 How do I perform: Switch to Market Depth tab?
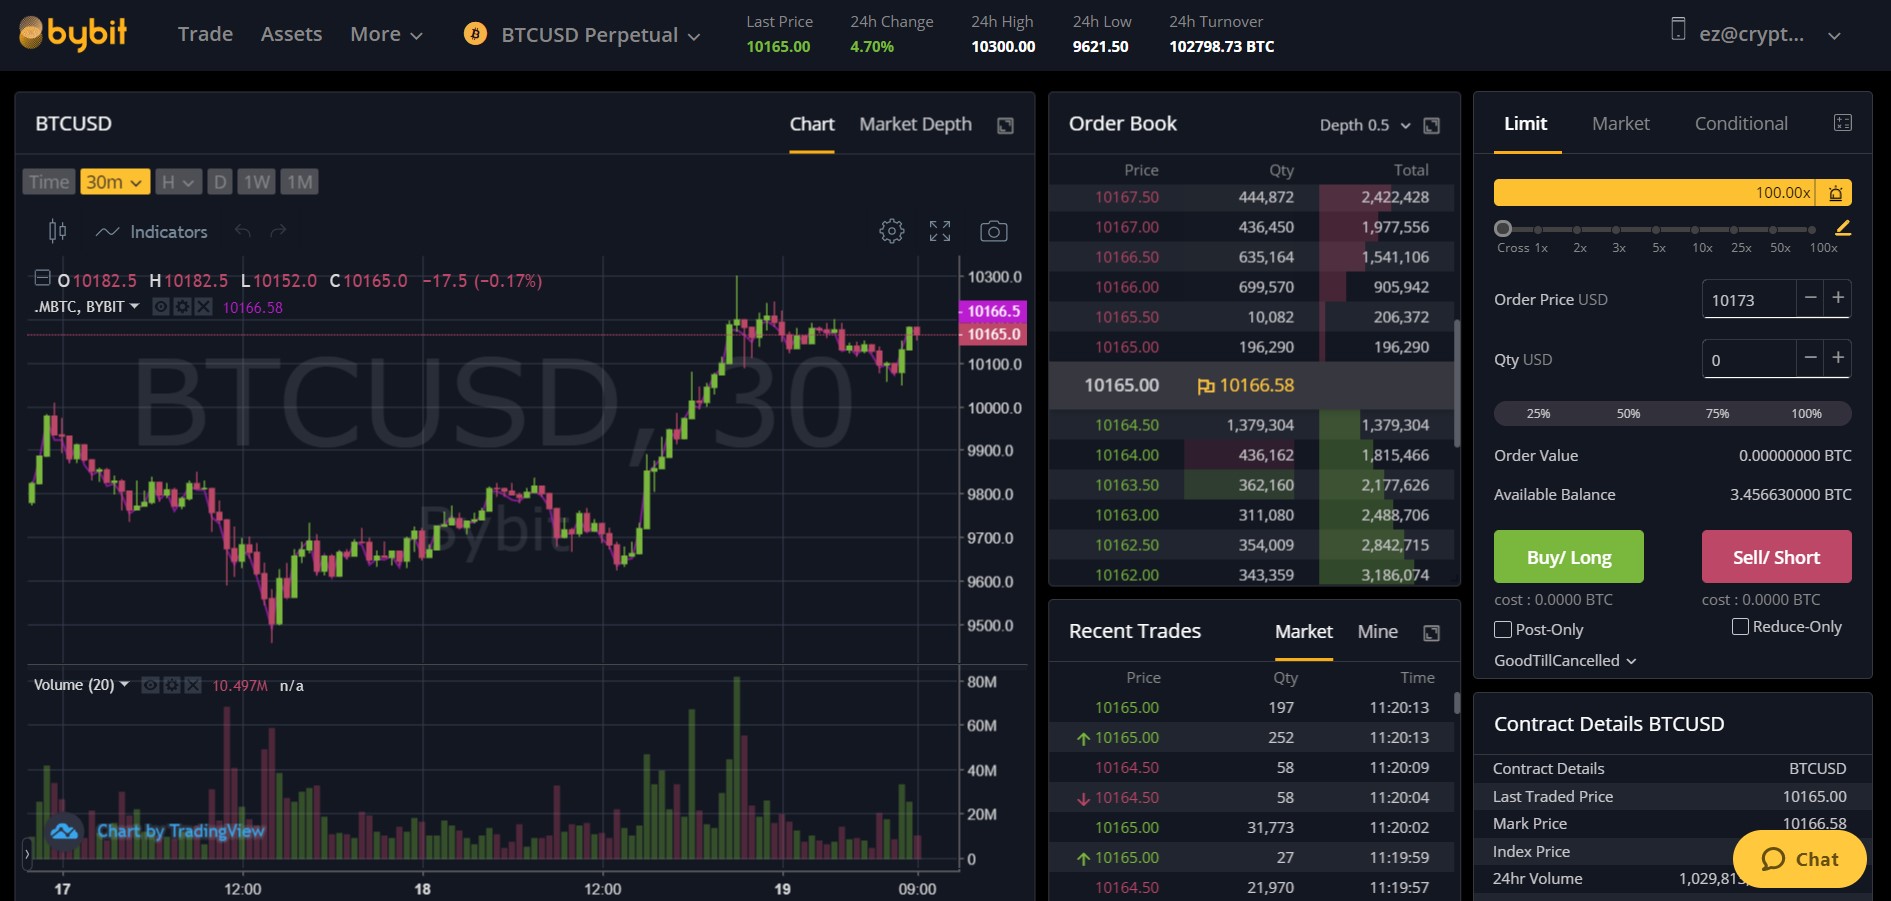tap(915, 124)
